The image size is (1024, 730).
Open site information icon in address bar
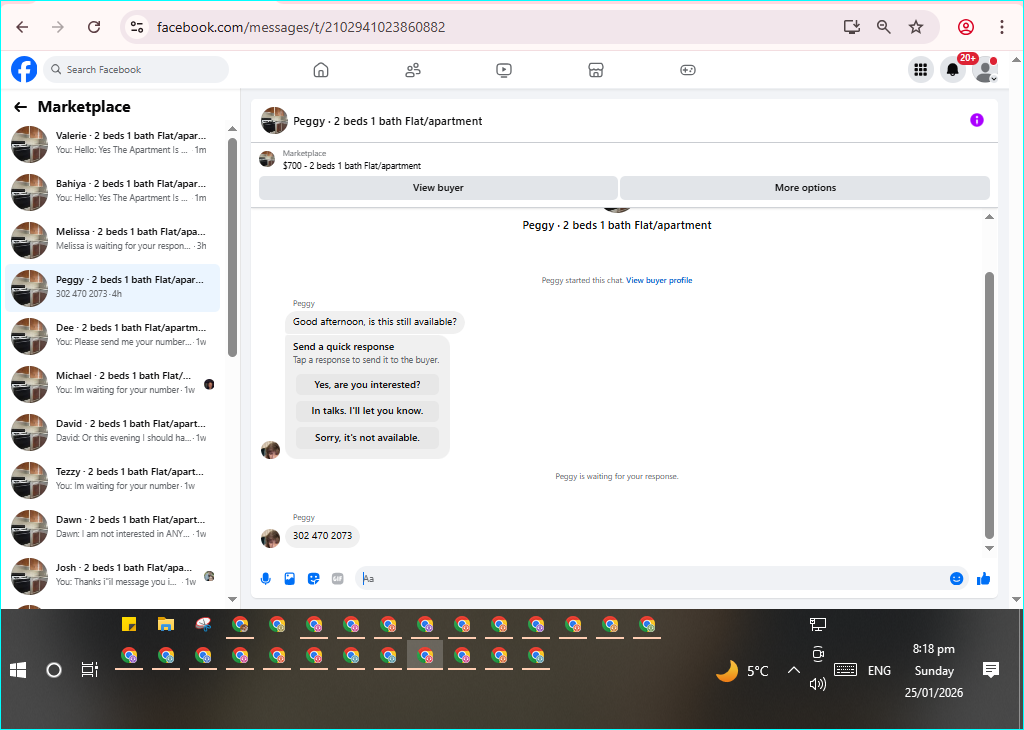(136, 27)
